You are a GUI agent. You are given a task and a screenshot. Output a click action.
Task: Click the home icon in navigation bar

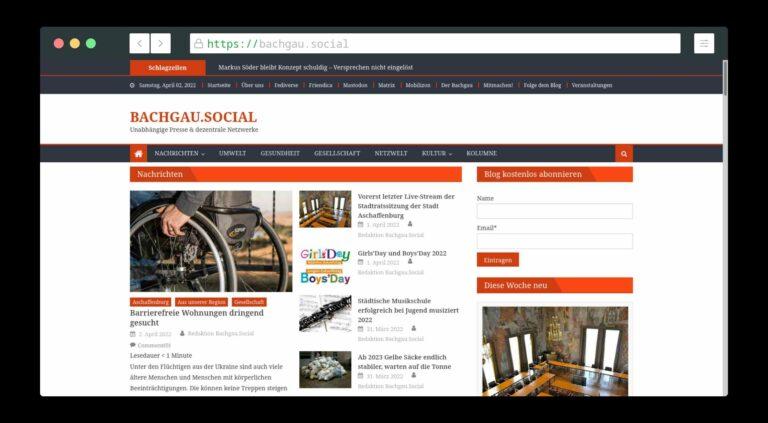click(139, 153)
